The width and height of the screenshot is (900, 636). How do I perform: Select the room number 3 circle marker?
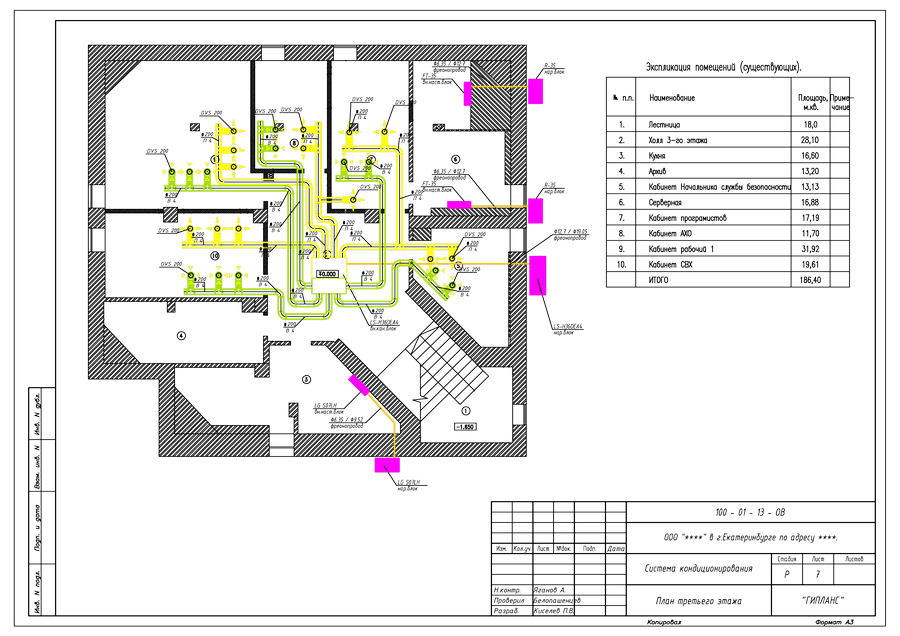[x=307, y=379]
